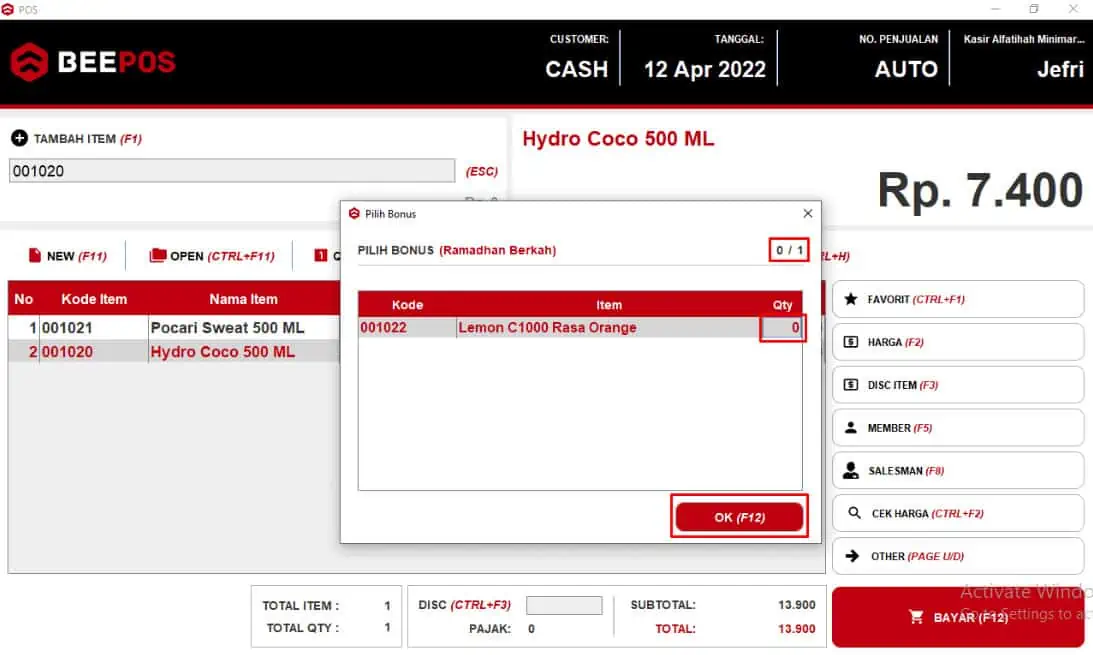The image size is (1093, 655).
Task: Click the arrow icon on Other
Action: [852, 556]
